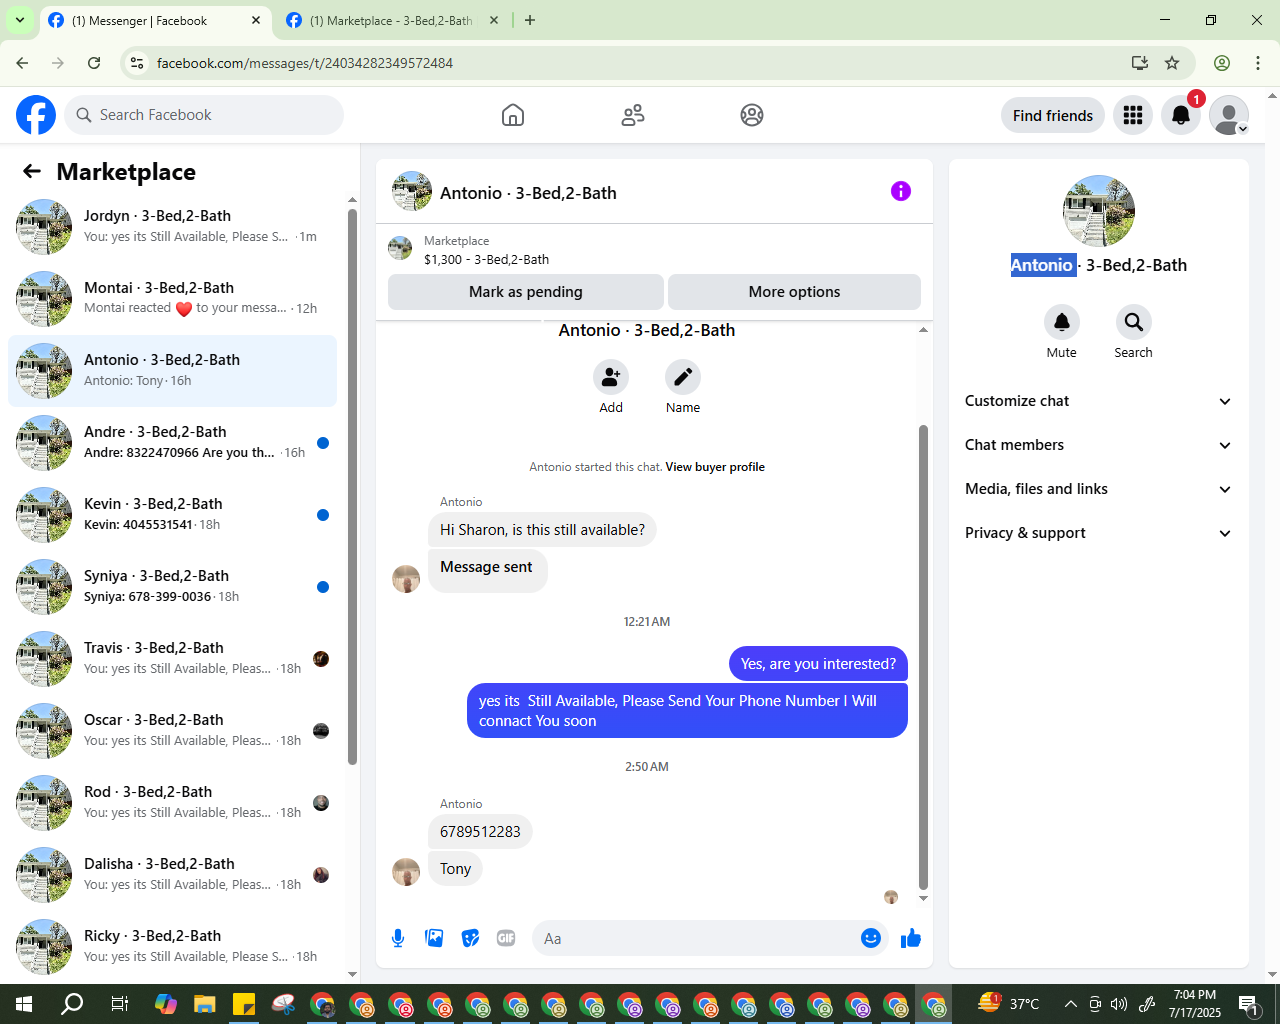1280x1024 pixels.
Task: Expand Privacy & support section
Action: click(1098, 533)
